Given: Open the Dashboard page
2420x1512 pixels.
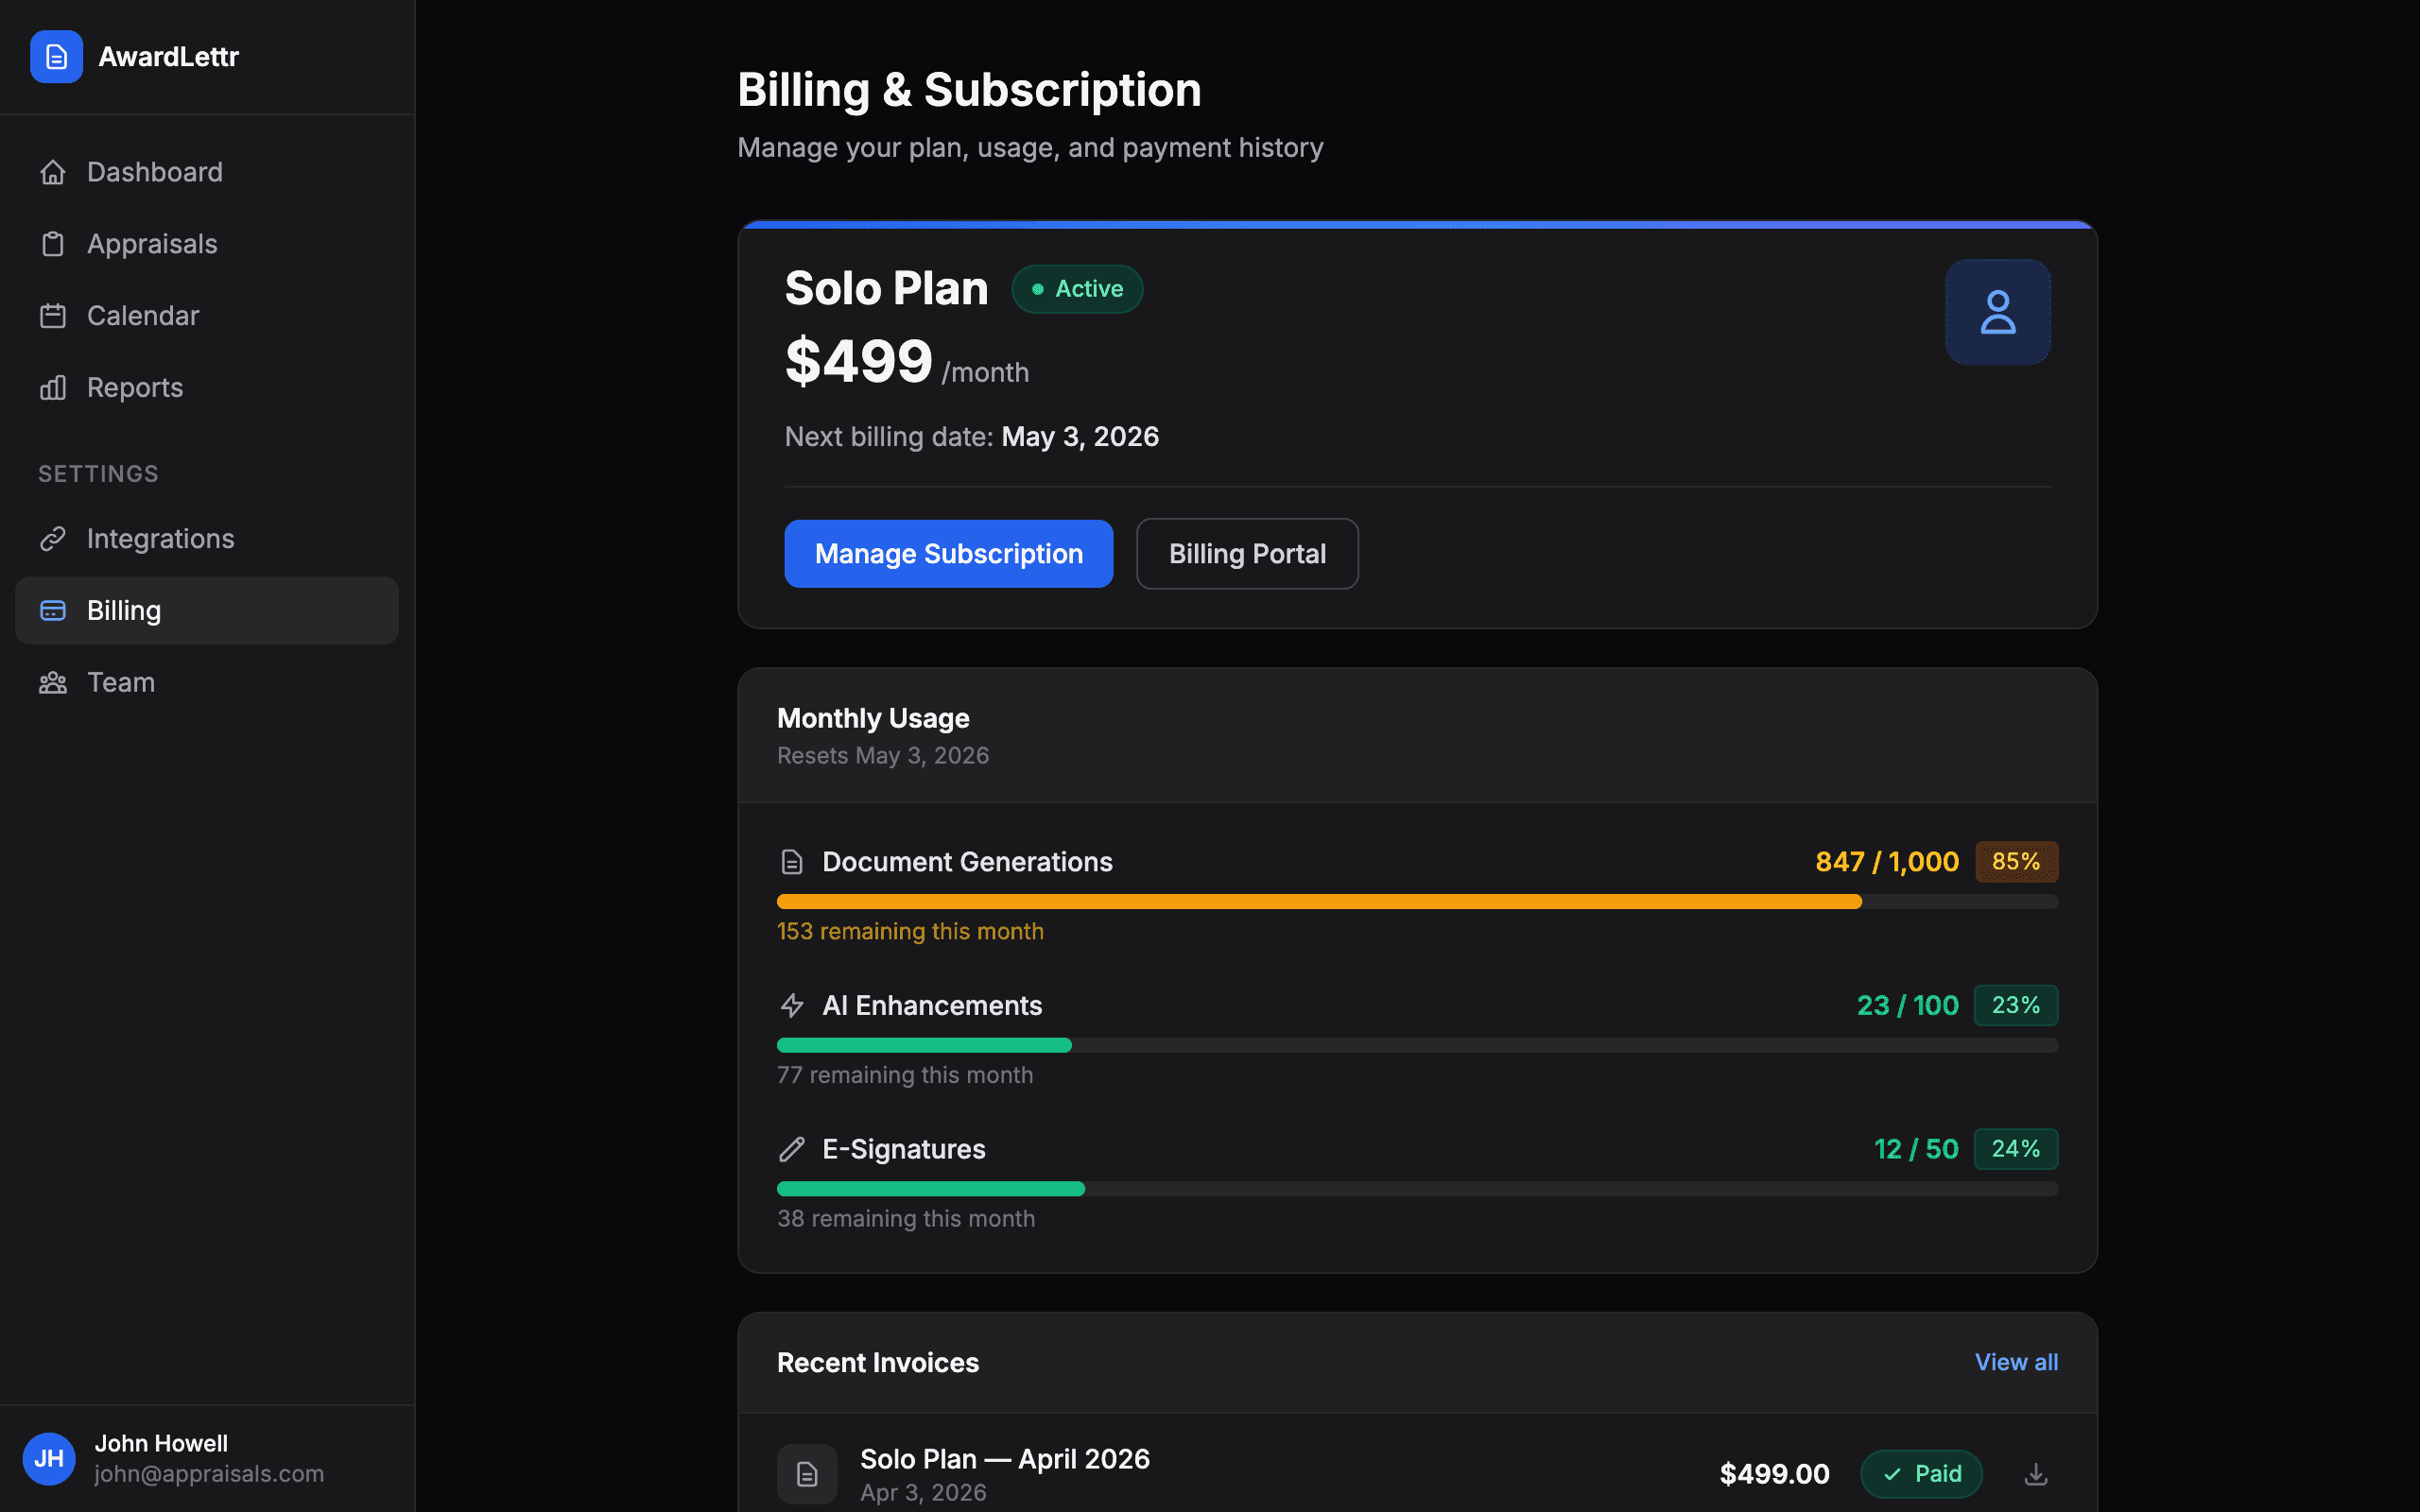Looking at the screenshot, I should point(207,172).
